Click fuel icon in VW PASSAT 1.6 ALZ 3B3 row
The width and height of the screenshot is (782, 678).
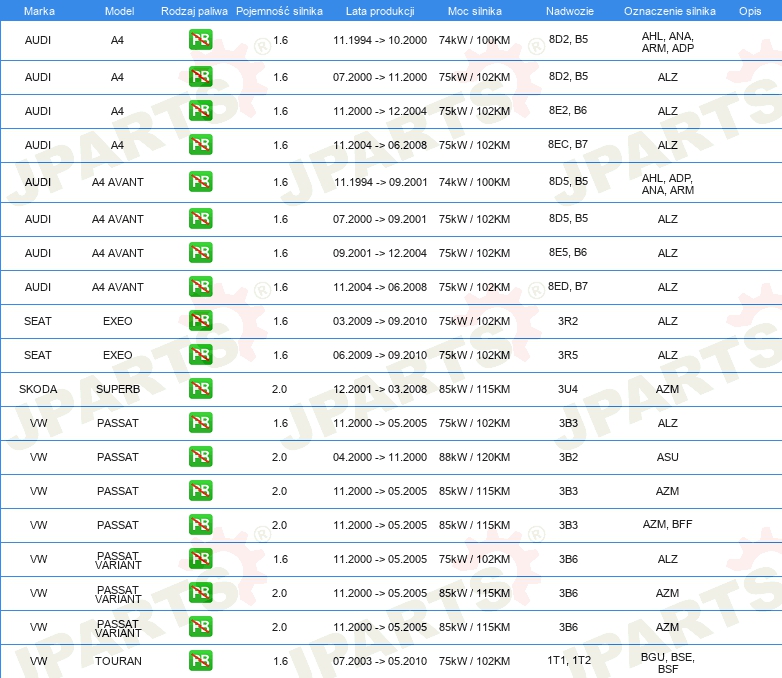[200, 422]
